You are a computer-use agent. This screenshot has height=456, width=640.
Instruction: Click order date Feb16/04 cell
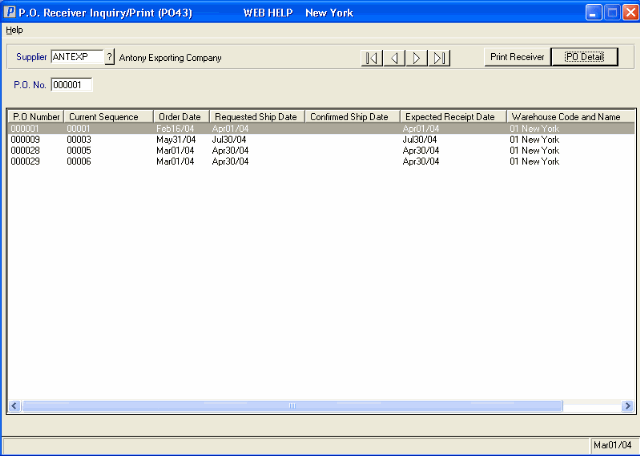click(175, 129)
